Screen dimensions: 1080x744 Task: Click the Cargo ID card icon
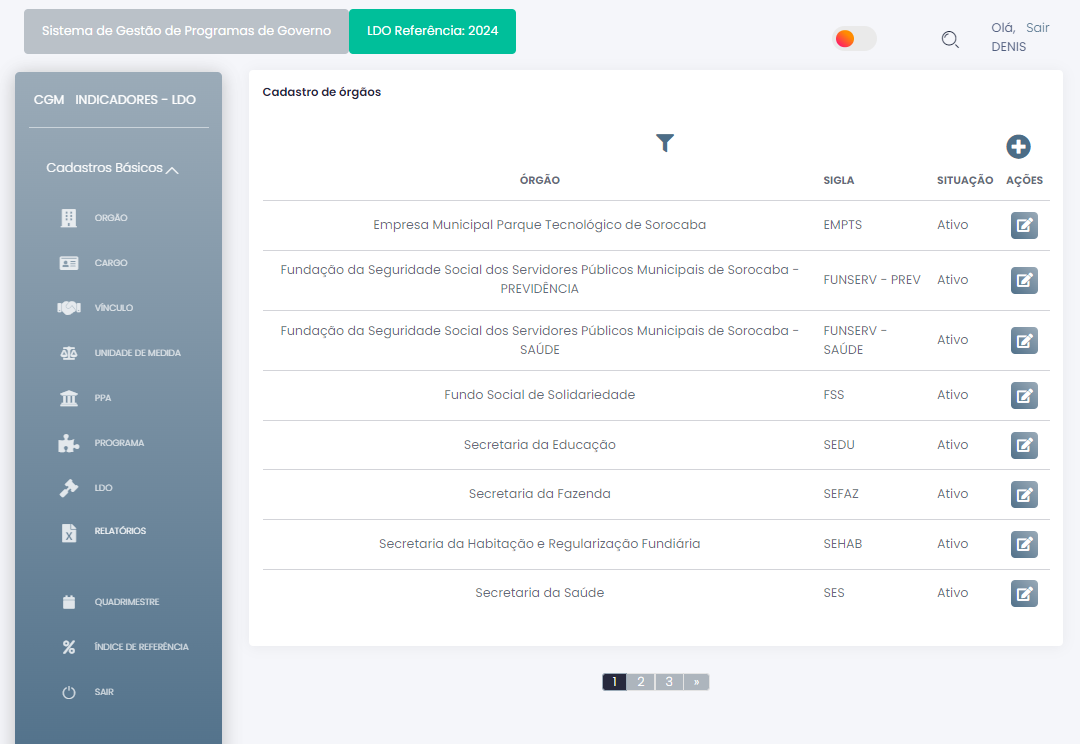click(x=68, y=263)
